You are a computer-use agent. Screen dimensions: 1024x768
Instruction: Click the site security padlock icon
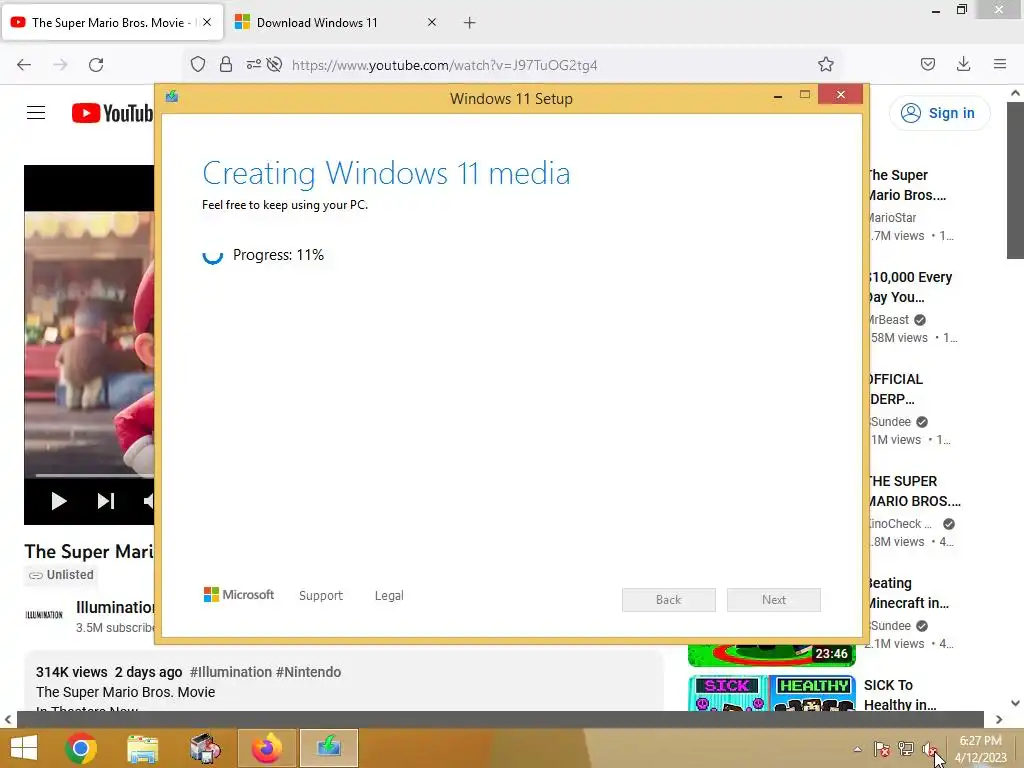coord(226,64)
